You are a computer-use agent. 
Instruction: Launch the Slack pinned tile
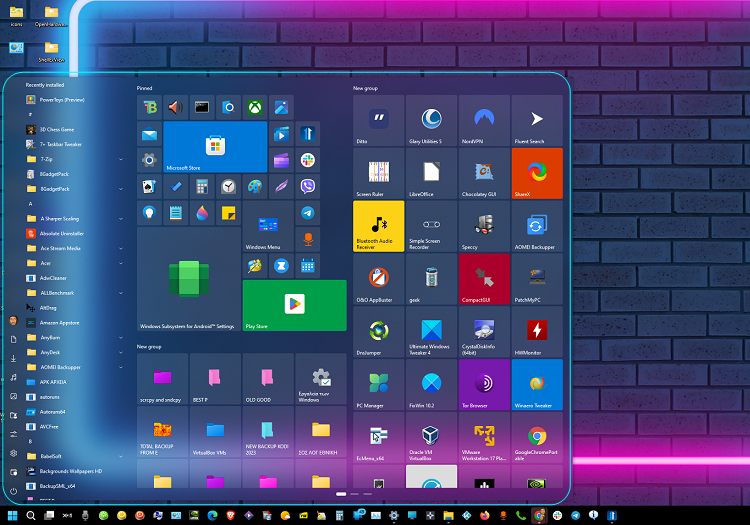pos(308,160)
